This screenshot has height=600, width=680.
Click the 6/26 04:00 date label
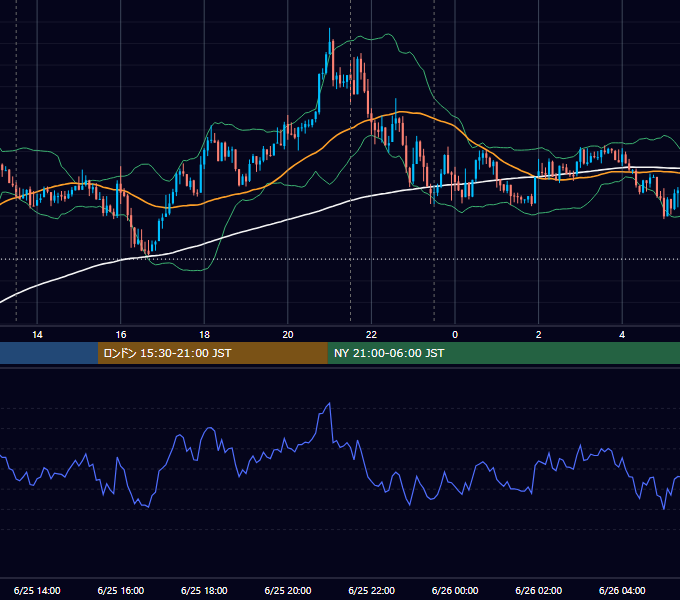click(622, 590)
